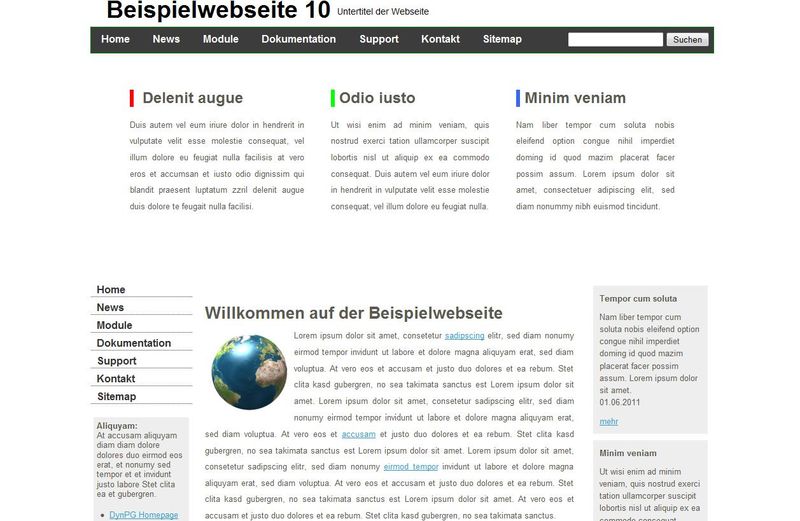Choose Sitemap in the left sidebar menu
This screenshot has height=521, width=800.
[x=116, y=397]
